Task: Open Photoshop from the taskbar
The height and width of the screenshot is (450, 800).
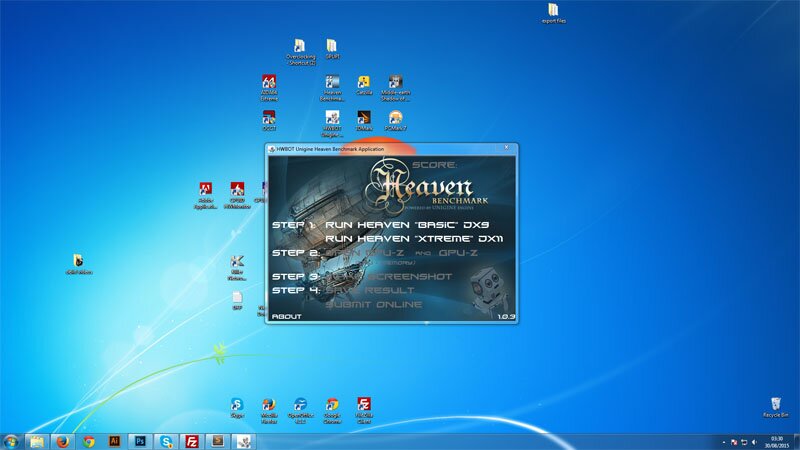Action: pos(140,441)
